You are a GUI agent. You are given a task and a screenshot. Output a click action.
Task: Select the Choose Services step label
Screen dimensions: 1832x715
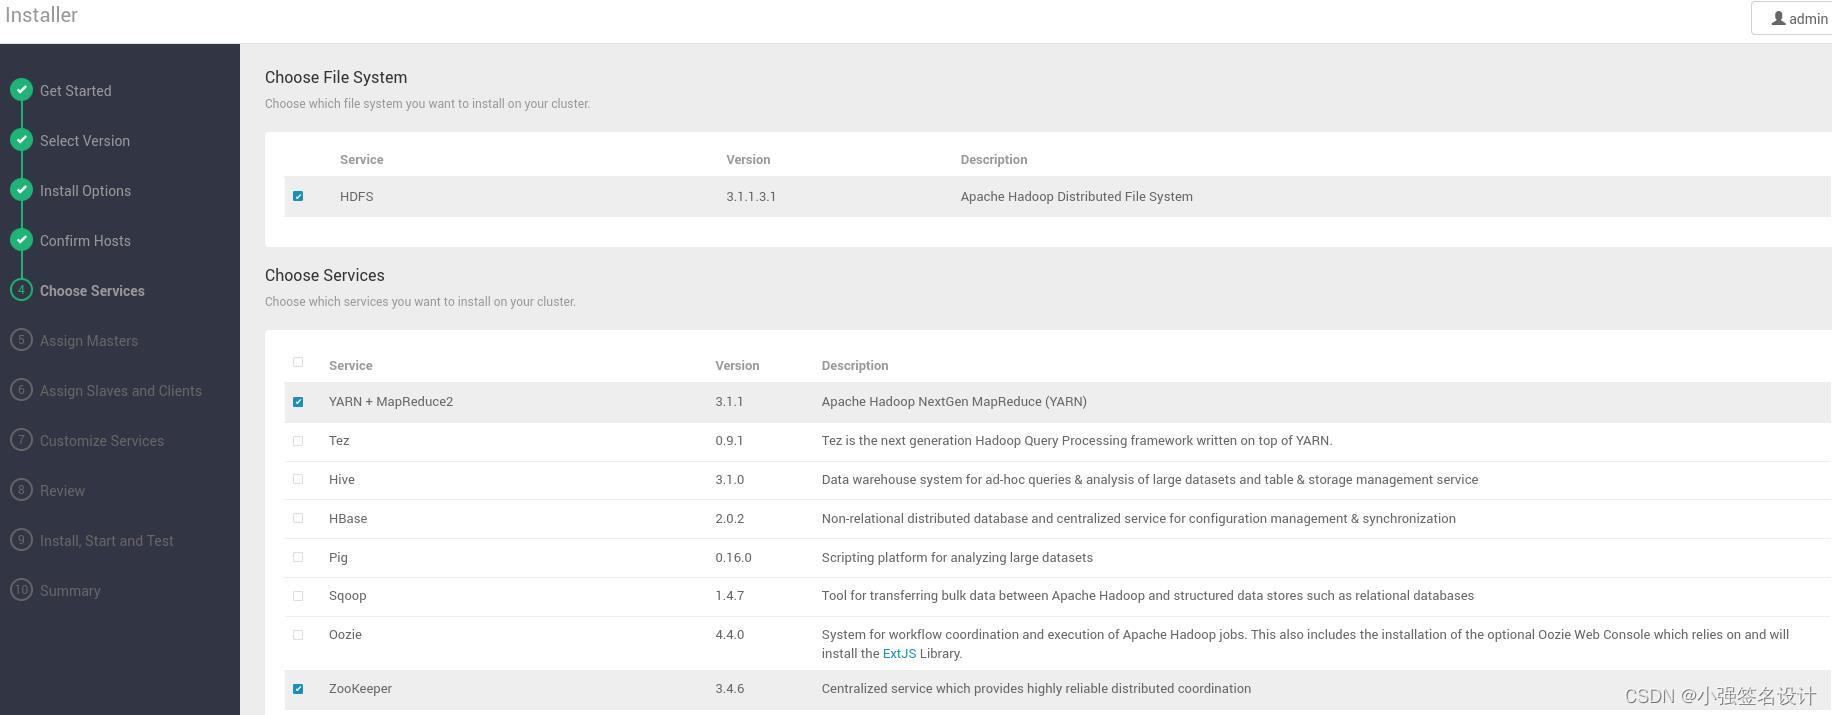click(x=92, y=291)
